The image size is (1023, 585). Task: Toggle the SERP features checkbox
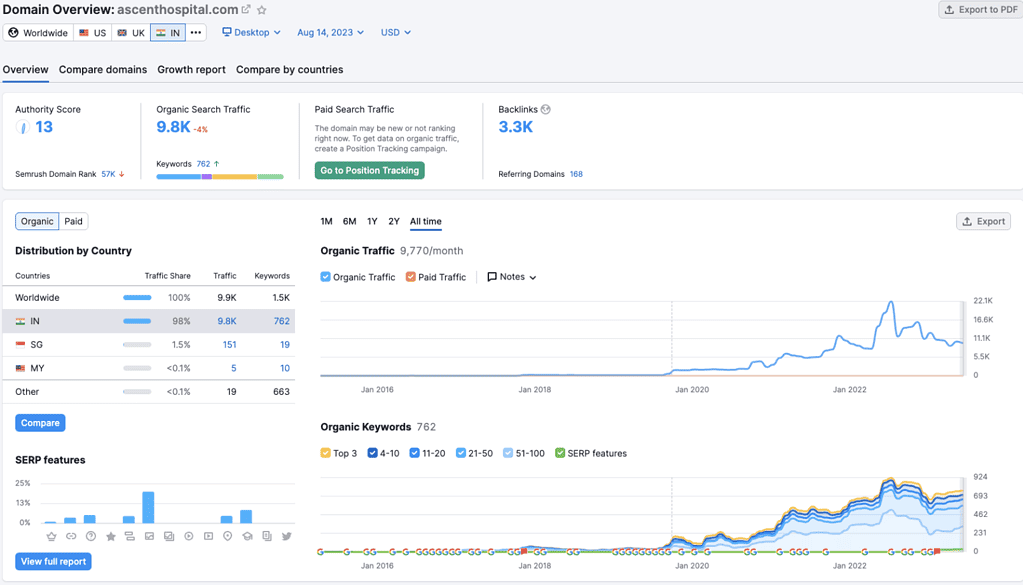coord(560,453)
